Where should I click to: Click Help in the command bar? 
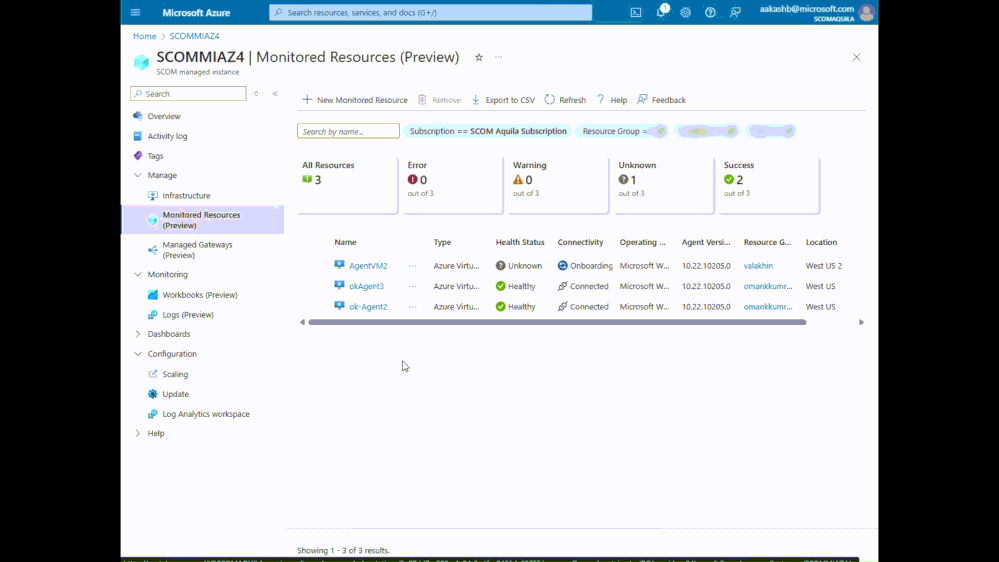coord(612,100)
